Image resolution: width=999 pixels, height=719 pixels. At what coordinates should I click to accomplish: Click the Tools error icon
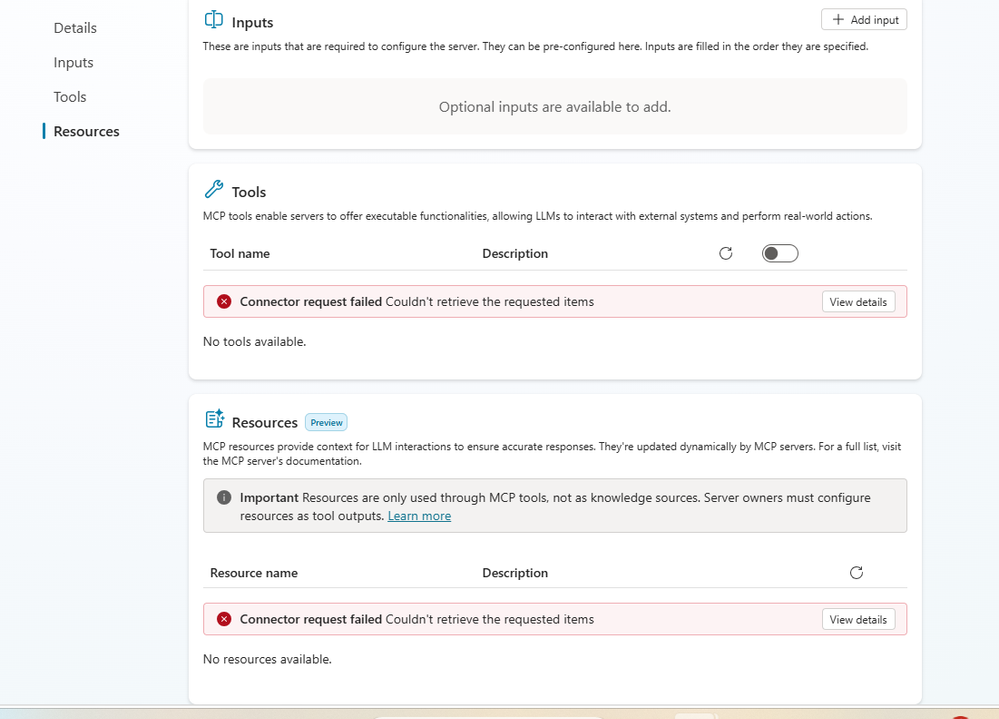point(224,302)
